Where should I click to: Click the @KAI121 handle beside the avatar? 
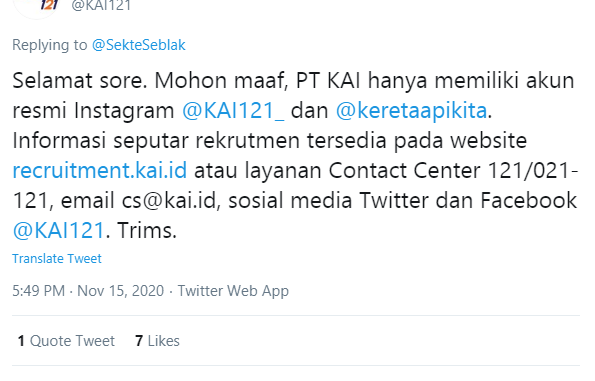pos(101,5)
